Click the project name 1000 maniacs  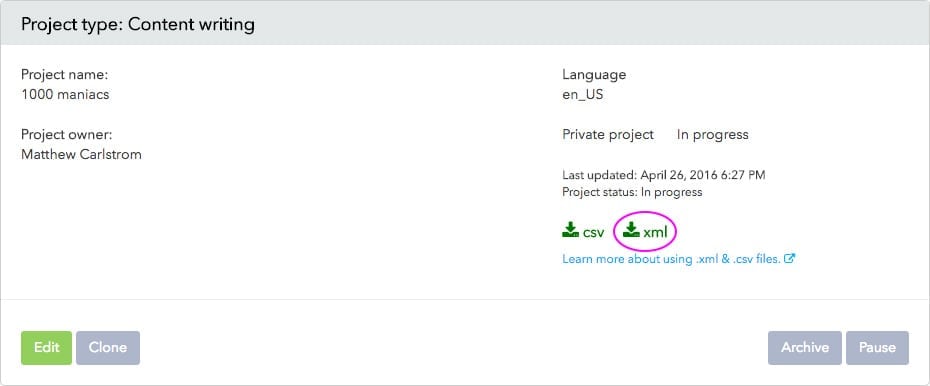tap(65, 94)
